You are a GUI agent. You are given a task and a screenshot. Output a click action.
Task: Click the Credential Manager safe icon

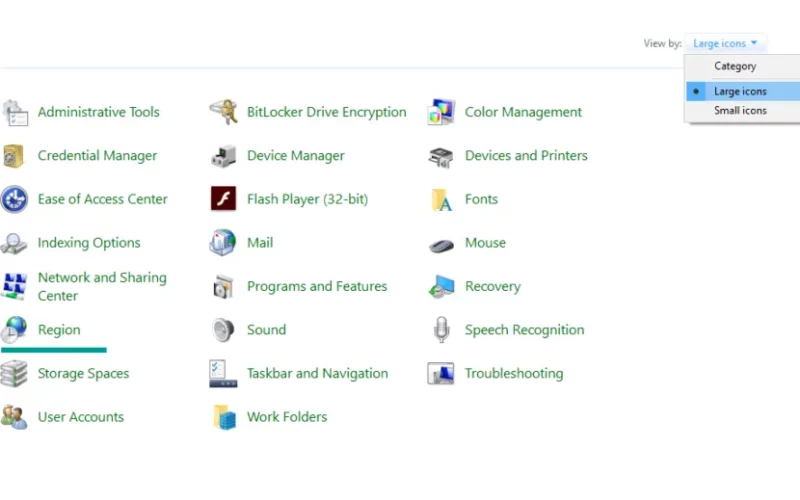14,156
